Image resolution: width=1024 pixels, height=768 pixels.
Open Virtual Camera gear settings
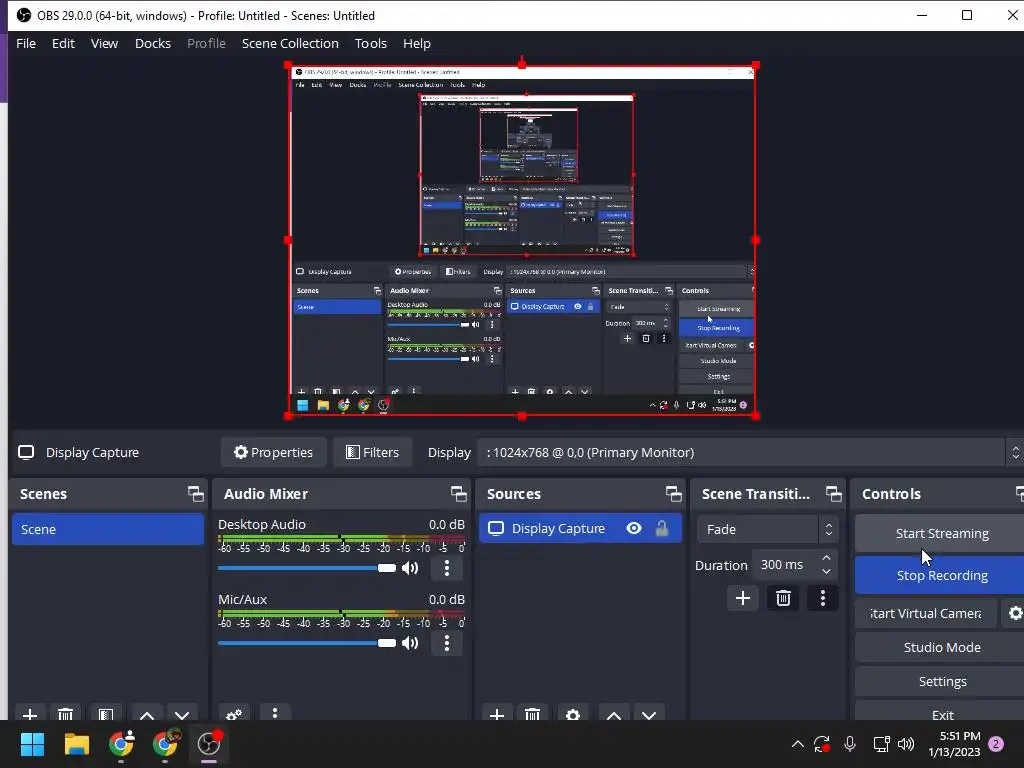click(x=1014, y=613)
